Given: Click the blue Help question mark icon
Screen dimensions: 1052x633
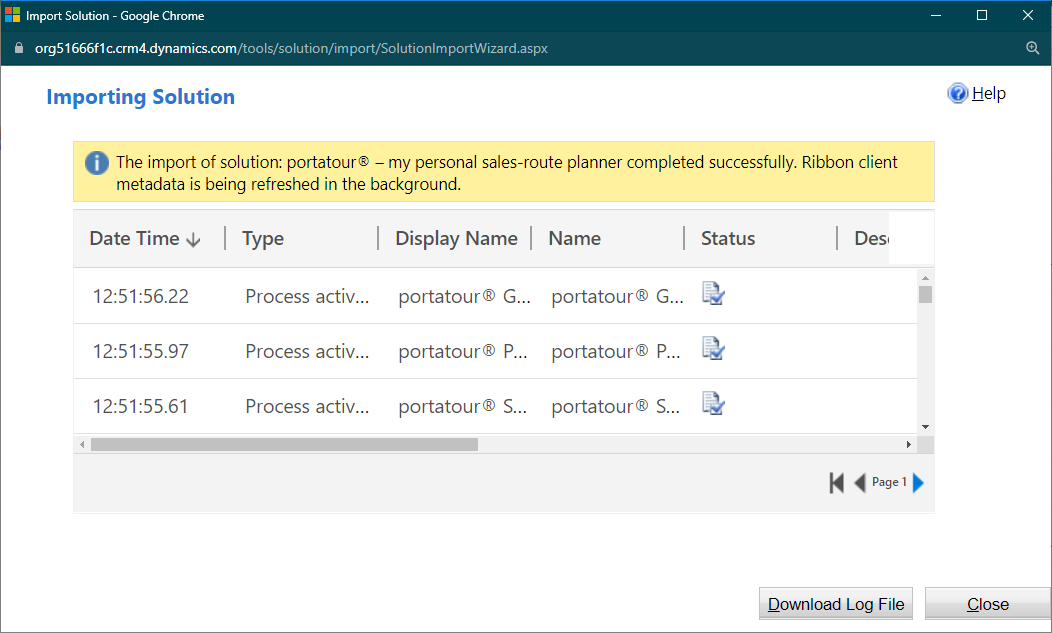Looking at the screenshot, I should pyautogui.click(x=957, y=93).
